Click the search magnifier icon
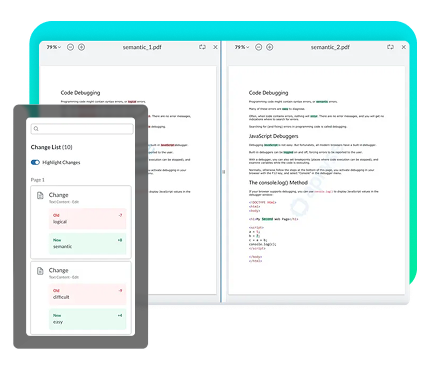The height and width of the screenshot is (370, 430). (x=36, y=129)
